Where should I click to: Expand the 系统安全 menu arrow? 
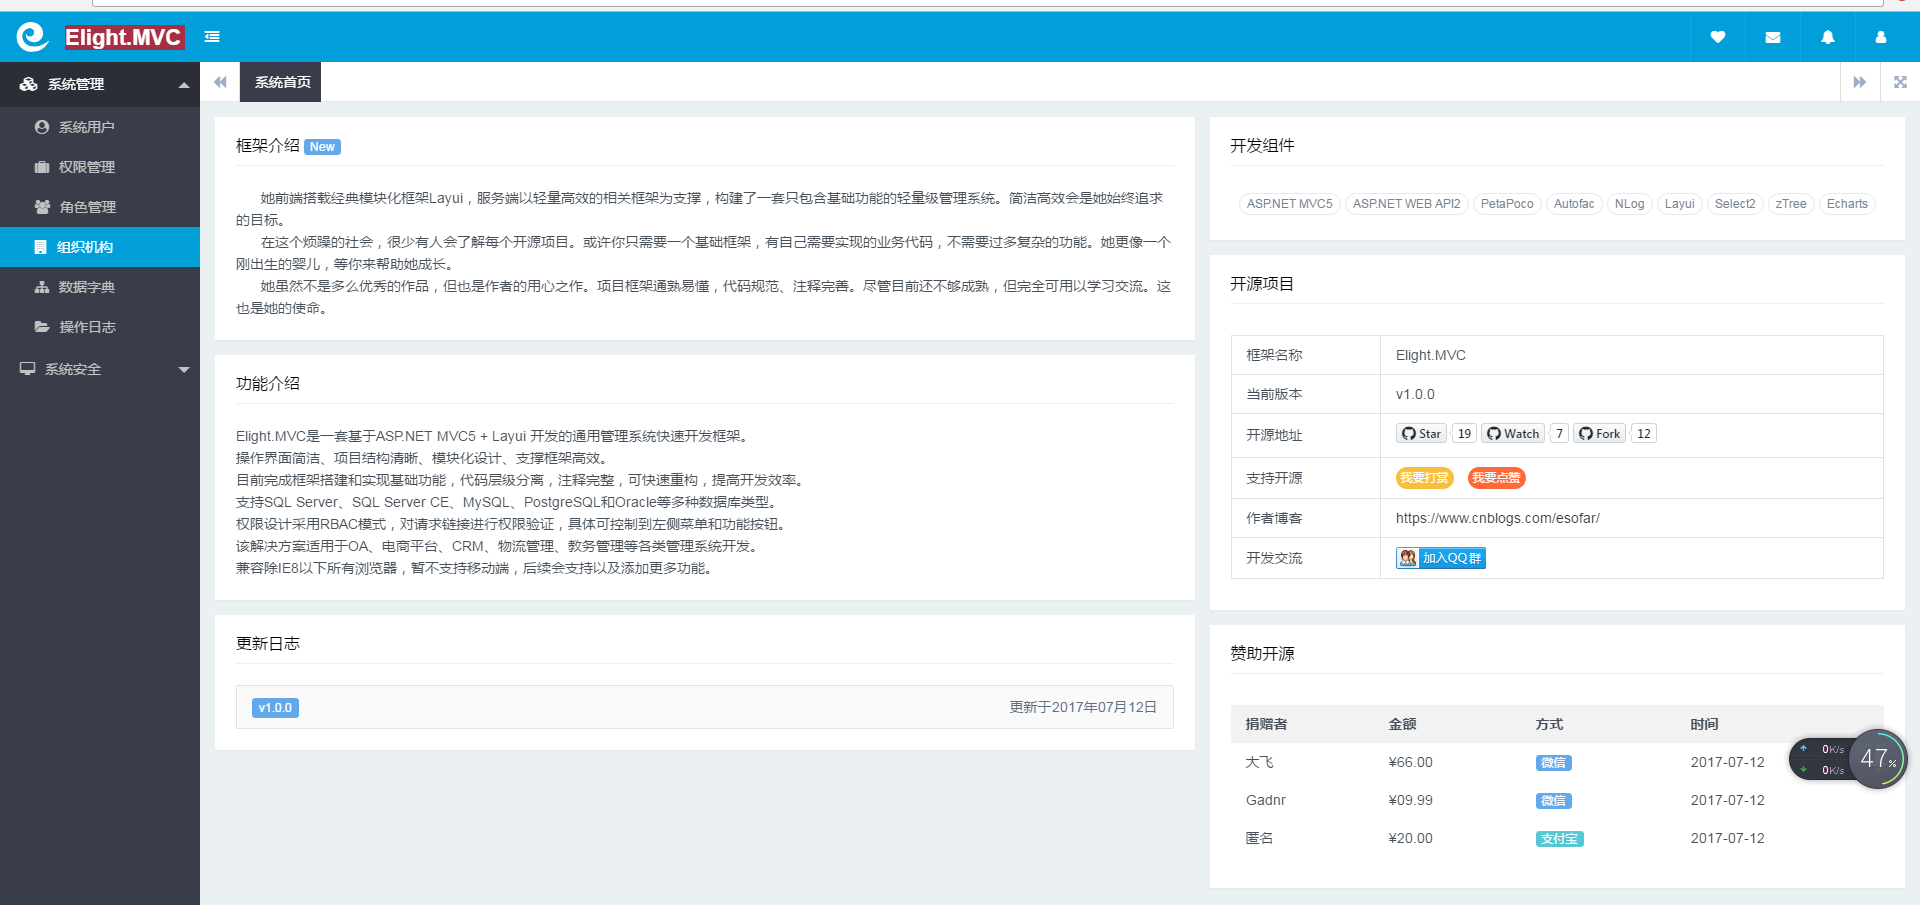click(184, 369)
